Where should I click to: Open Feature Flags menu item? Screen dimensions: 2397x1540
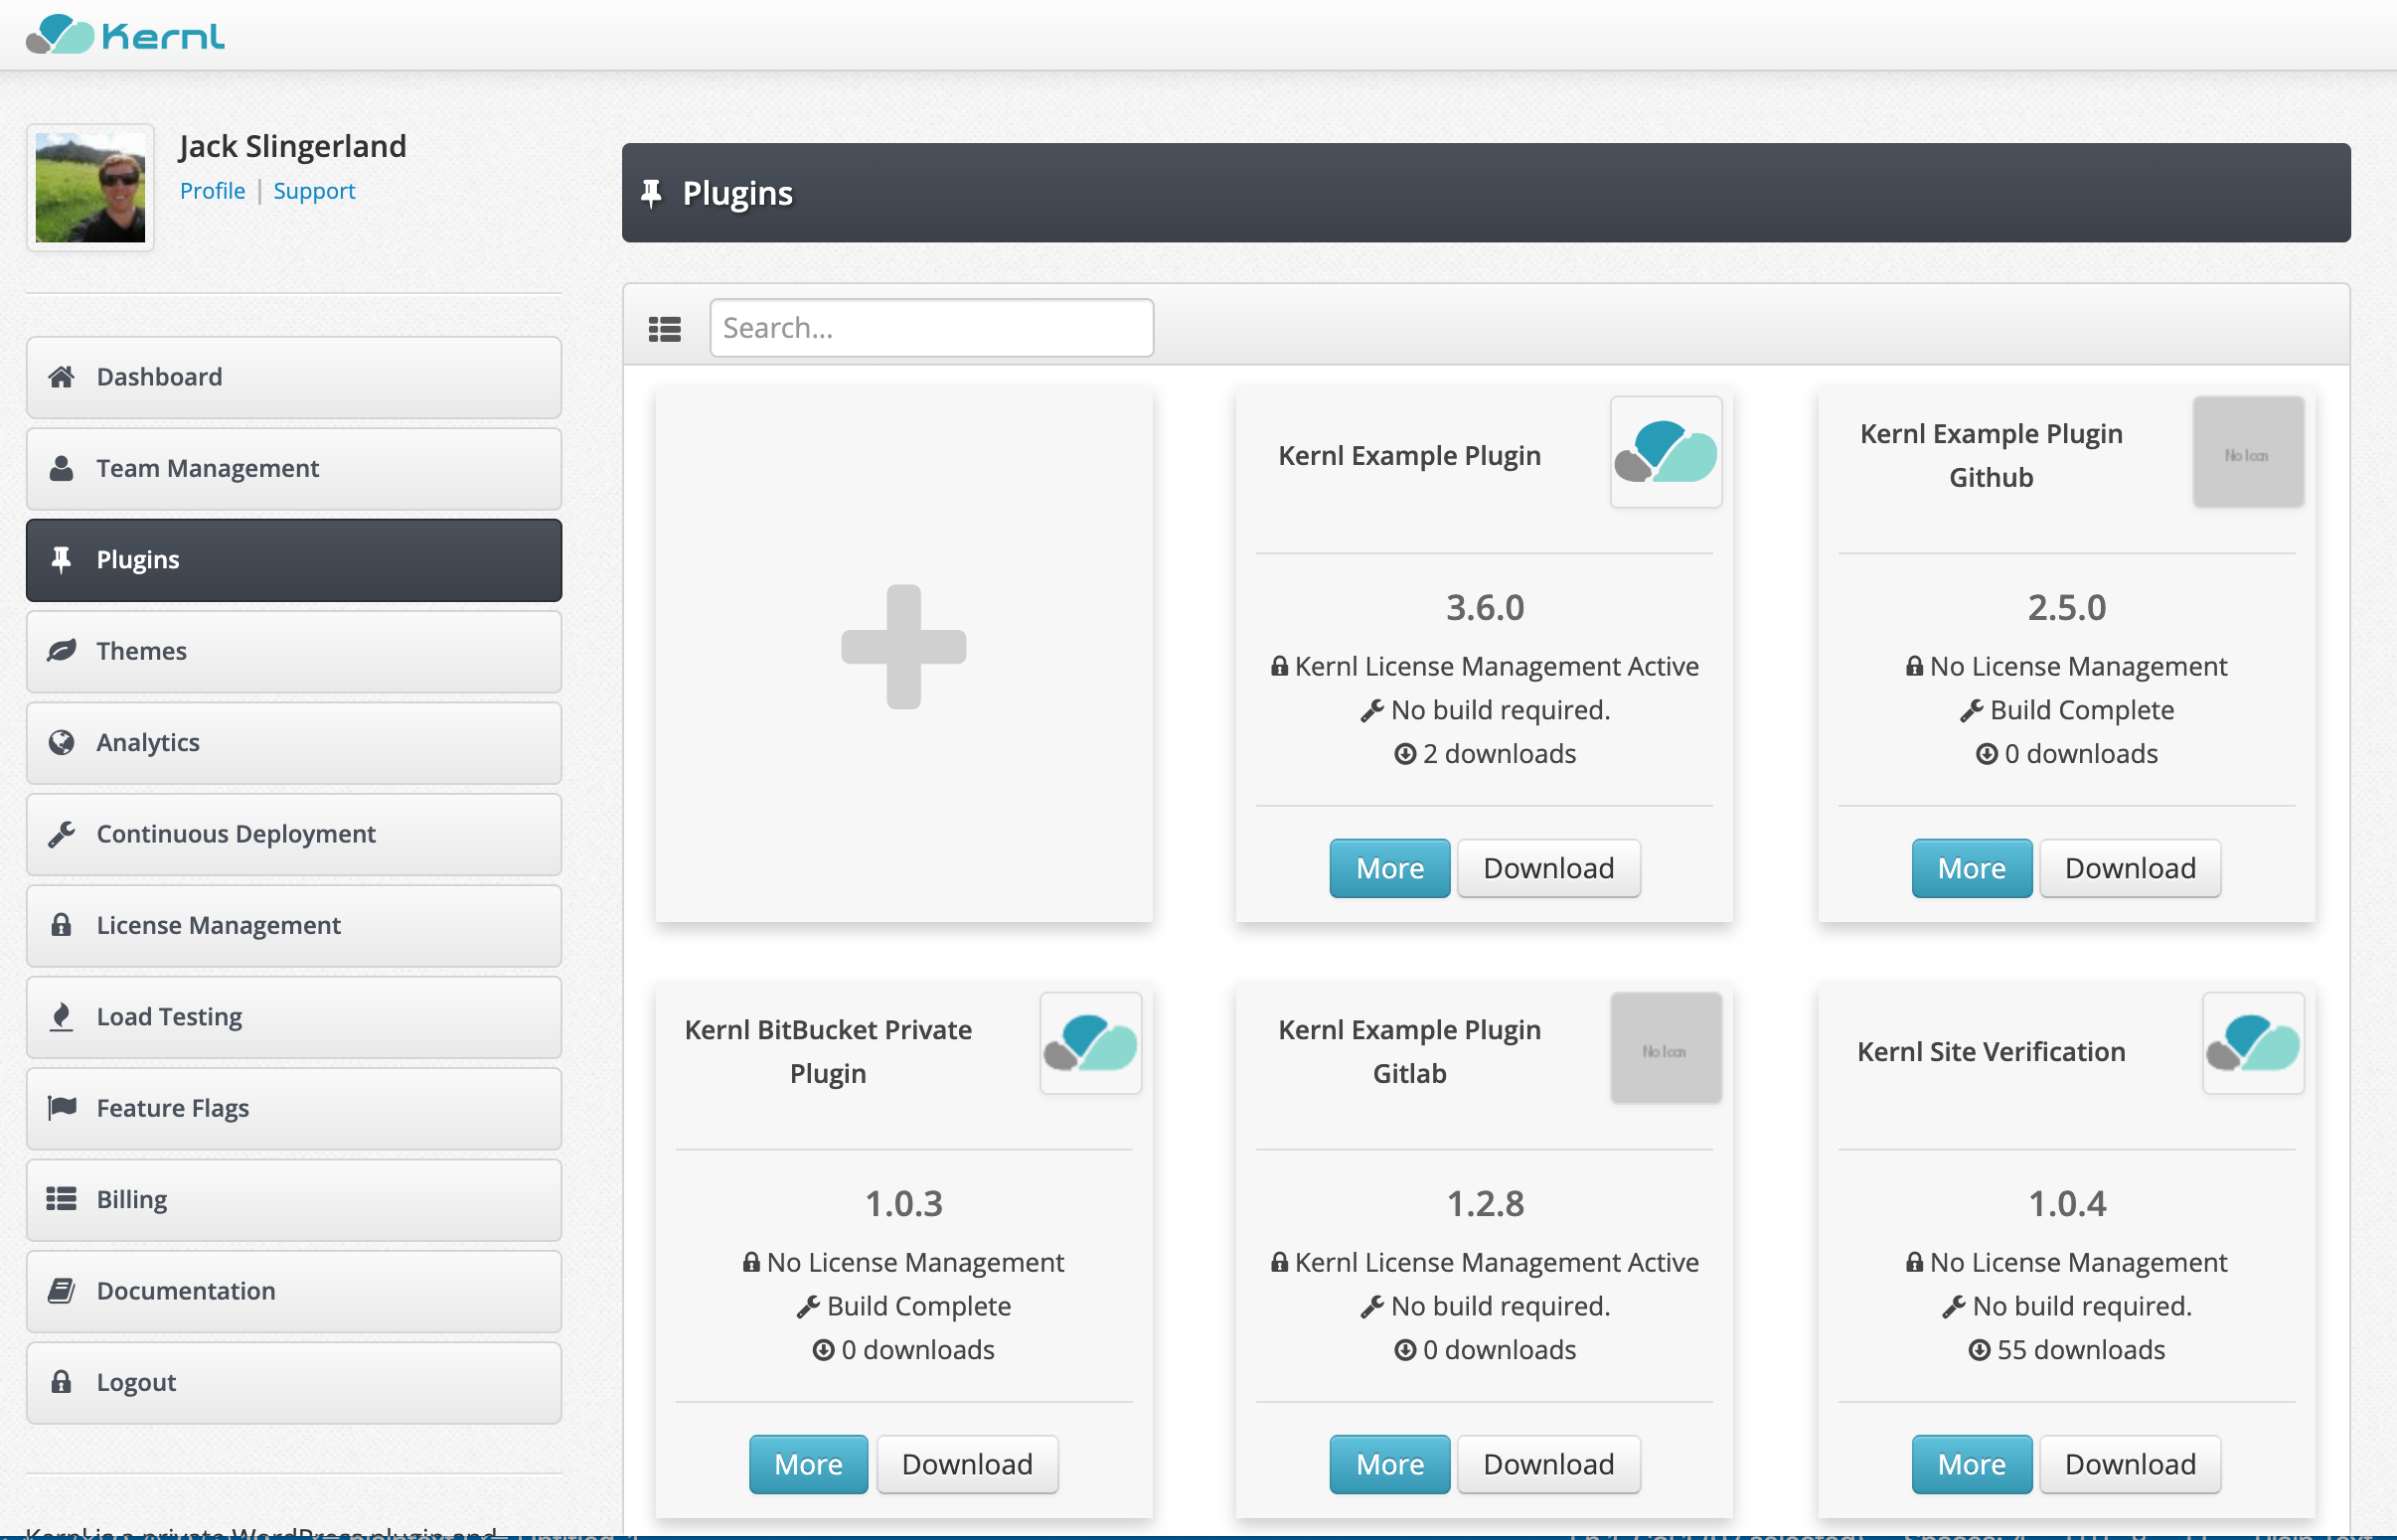(x=293, y=1108)
